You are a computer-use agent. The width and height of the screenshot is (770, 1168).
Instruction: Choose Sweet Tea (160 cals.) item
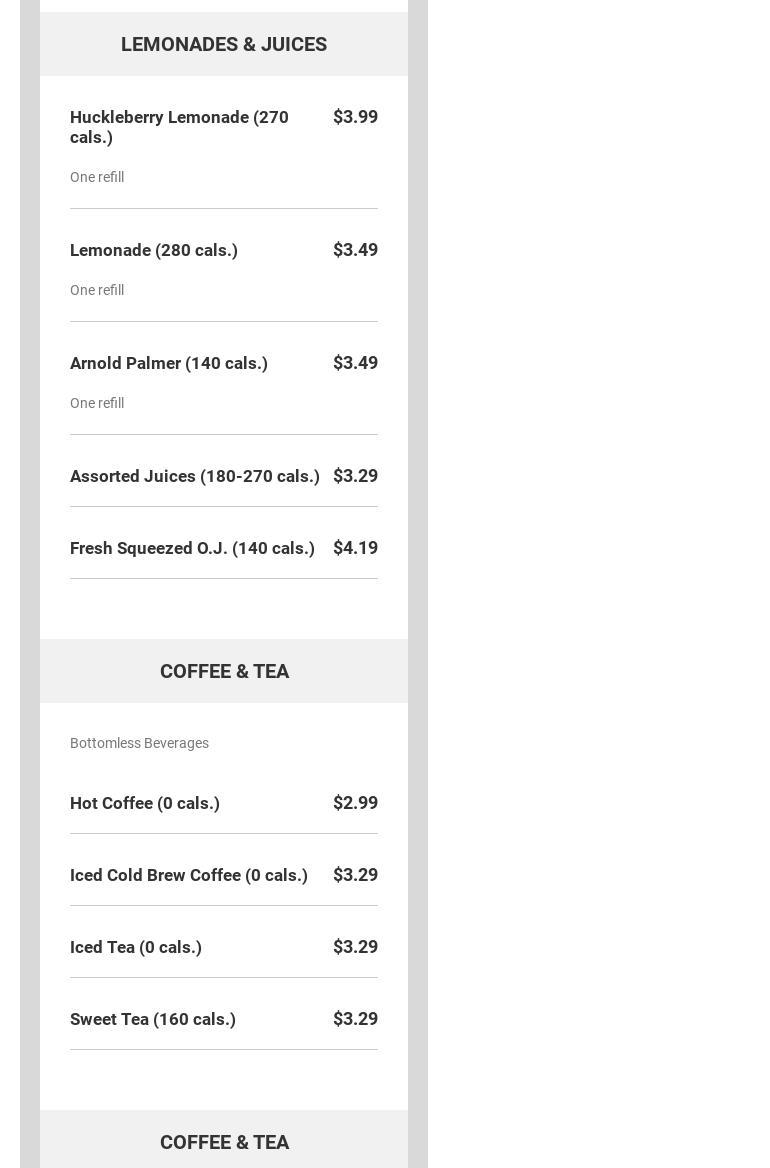[153, 1019]
